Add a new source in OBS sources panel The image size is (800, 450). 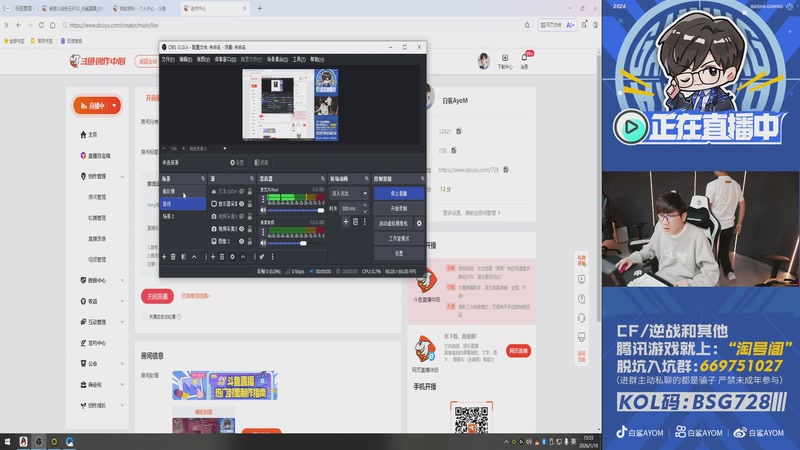coord(213,257)
